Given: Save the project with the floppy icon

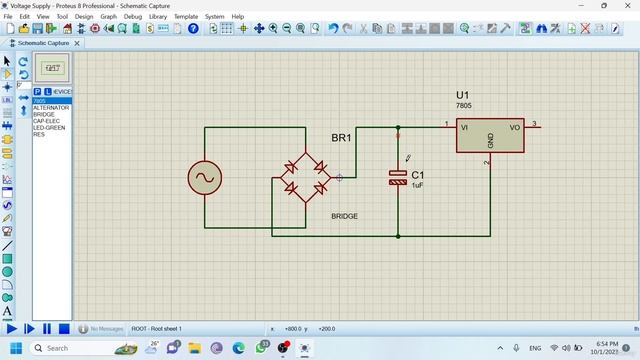Looking at the screenshot, I should [x=38, y=28].
